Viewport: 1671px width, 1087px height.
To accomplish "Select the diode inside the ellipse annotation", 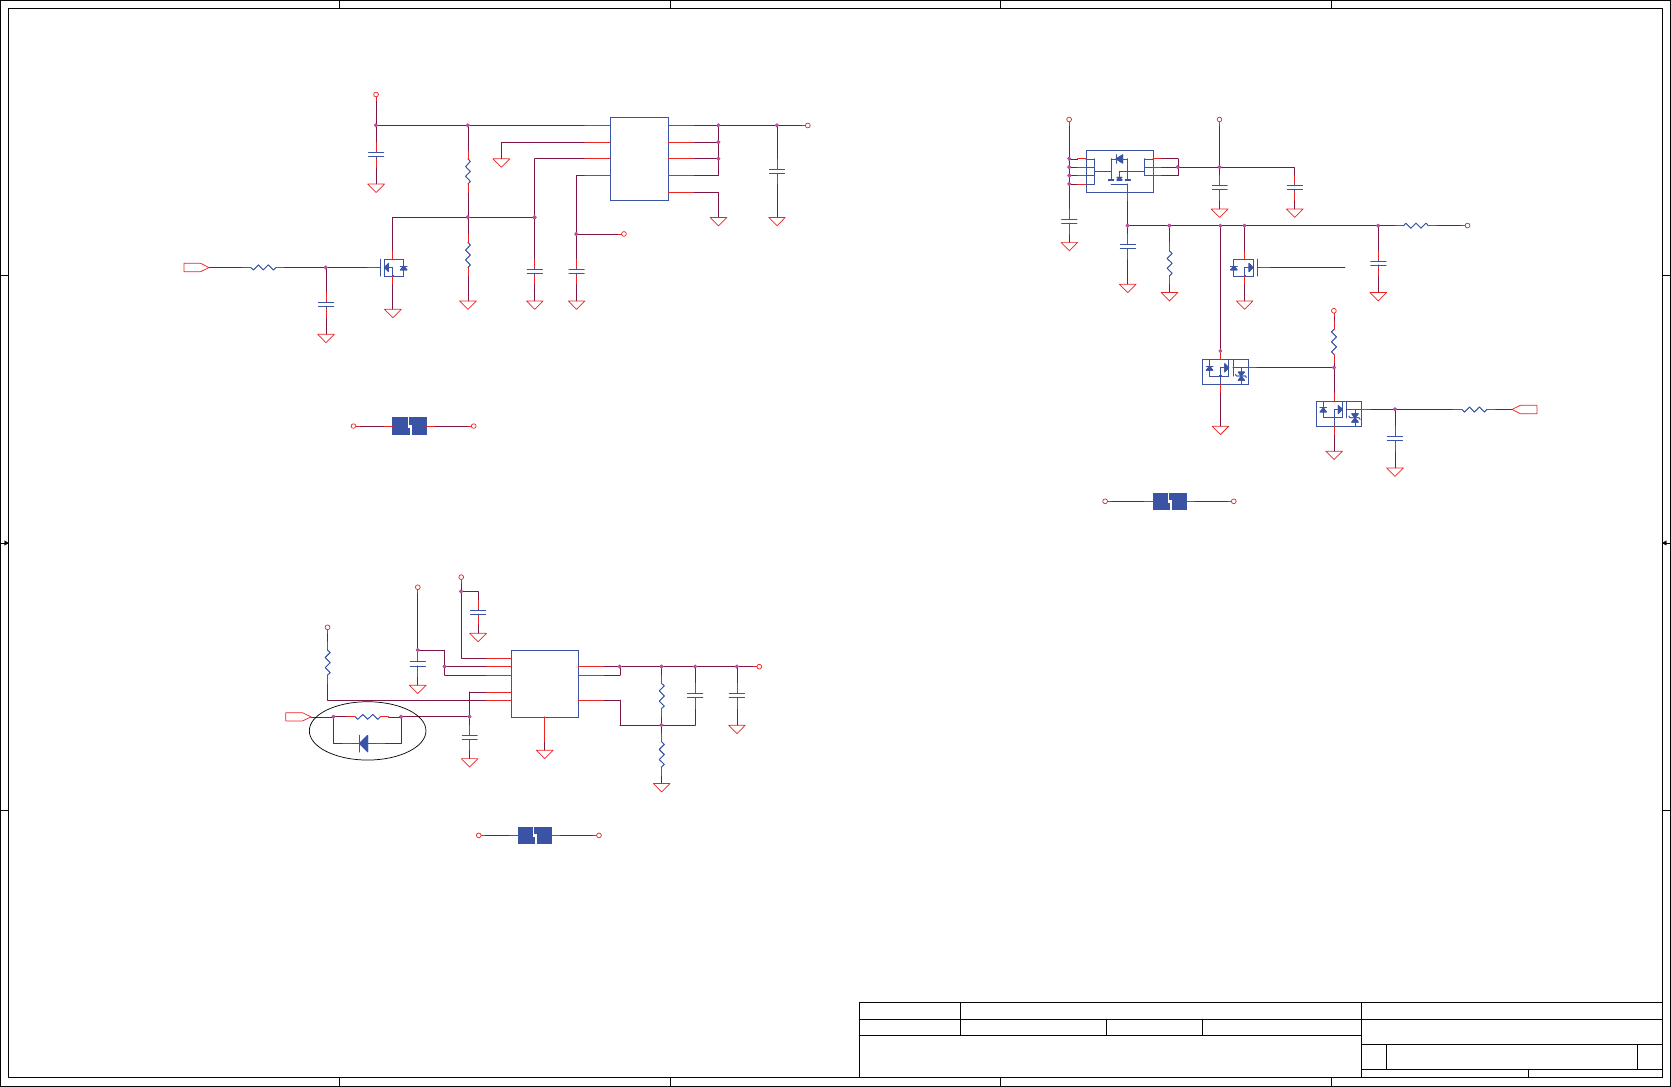I will 363,743.
